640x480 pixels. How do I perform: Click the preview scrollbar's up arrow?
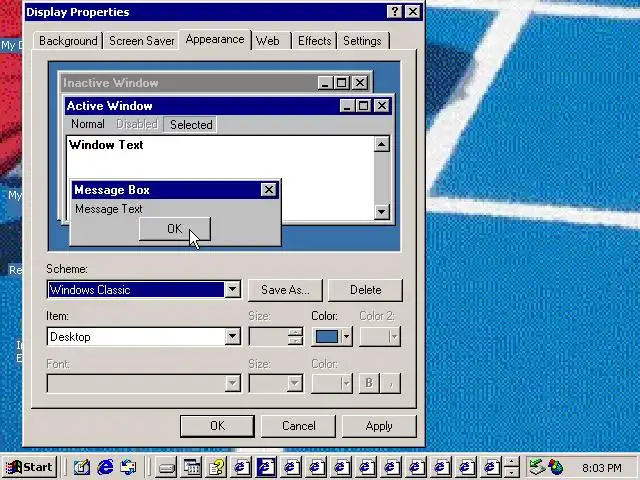(382, 144)
